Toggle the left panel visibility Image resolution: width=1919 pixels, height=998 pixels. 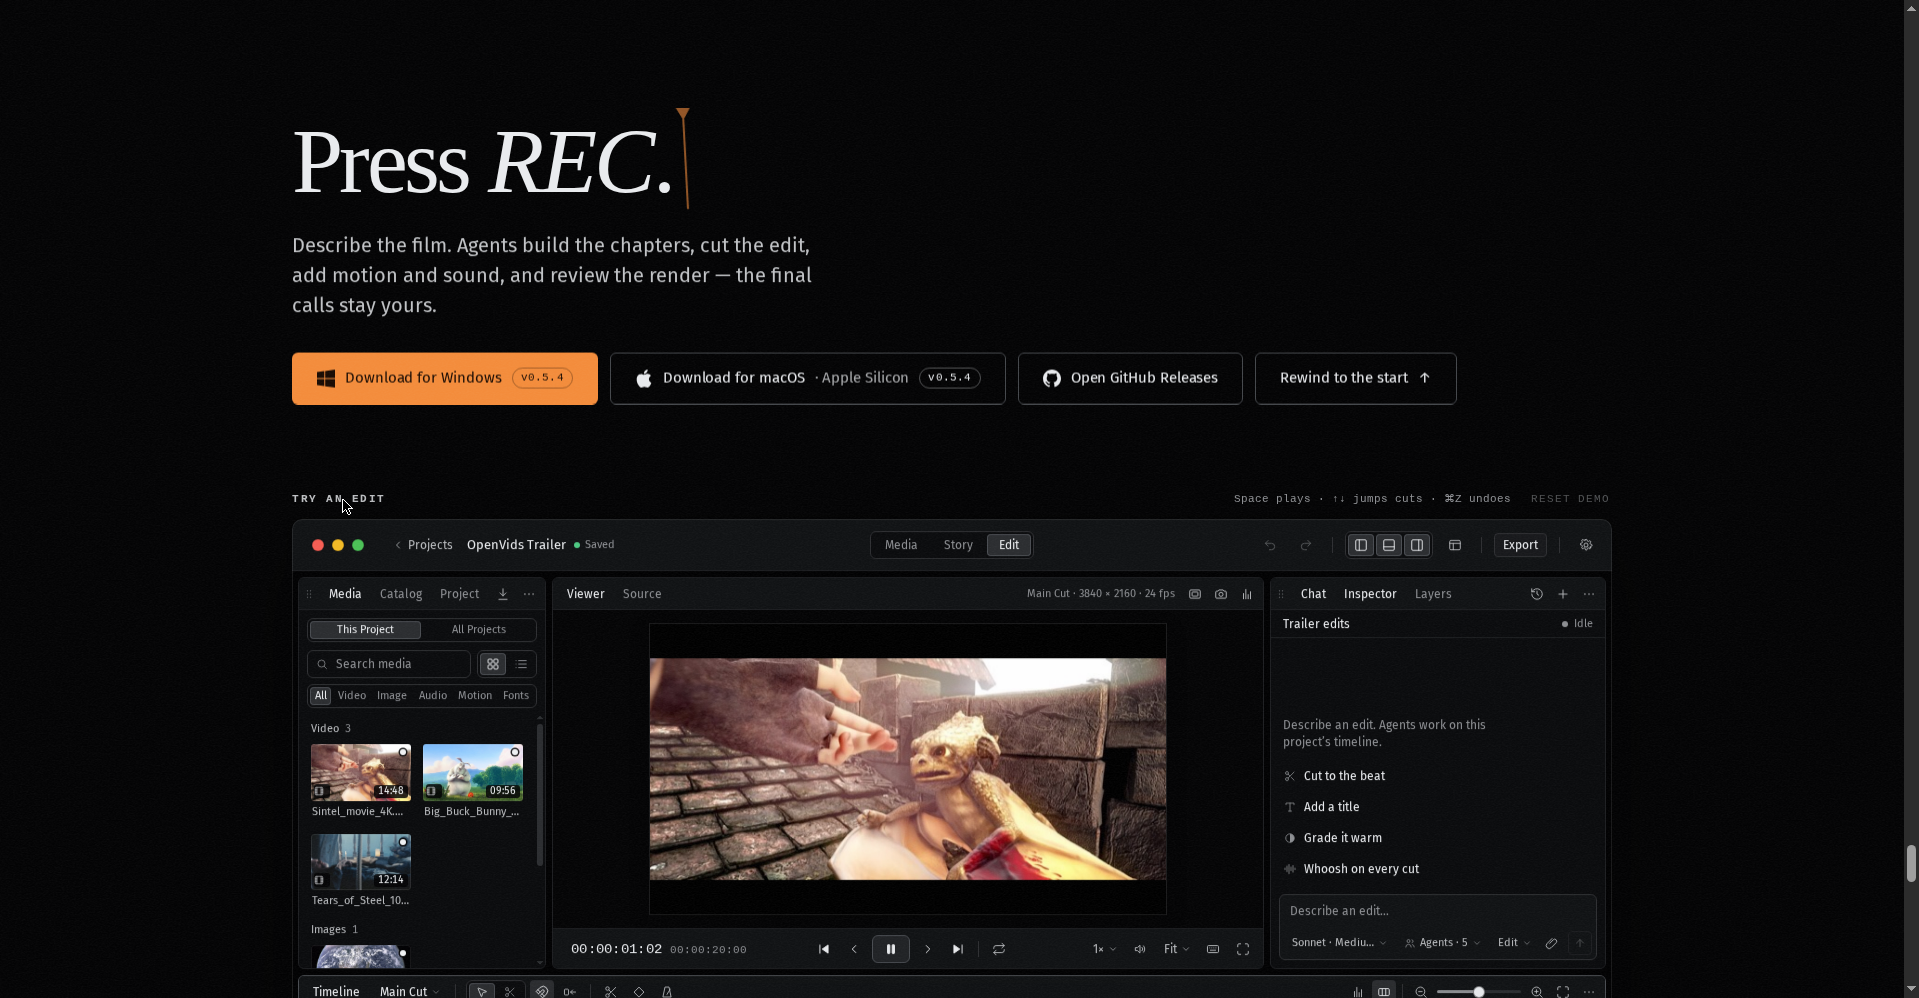(1361, 545)
